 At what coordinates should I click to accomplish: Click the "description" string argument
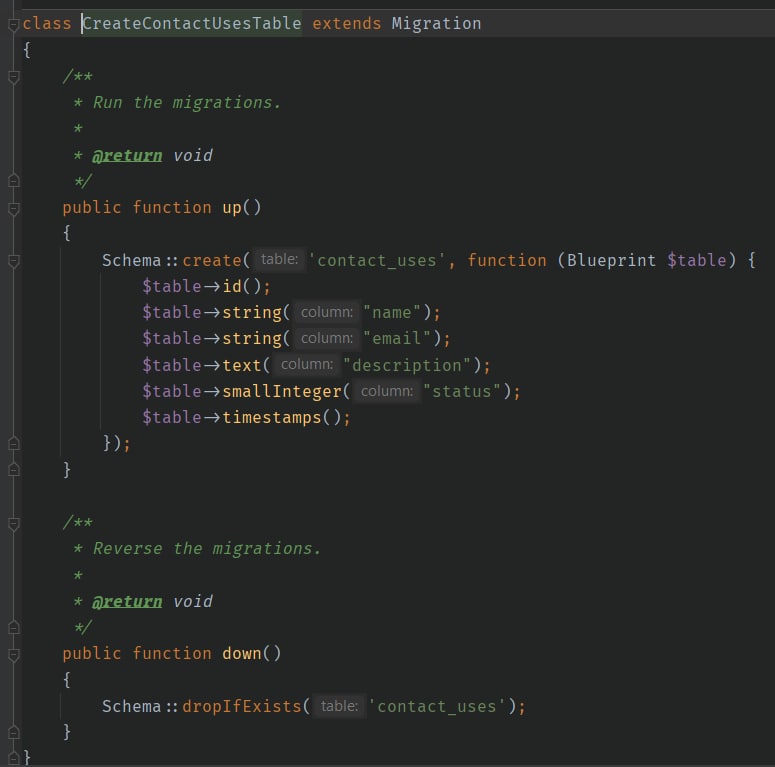[x=407, y=365]
